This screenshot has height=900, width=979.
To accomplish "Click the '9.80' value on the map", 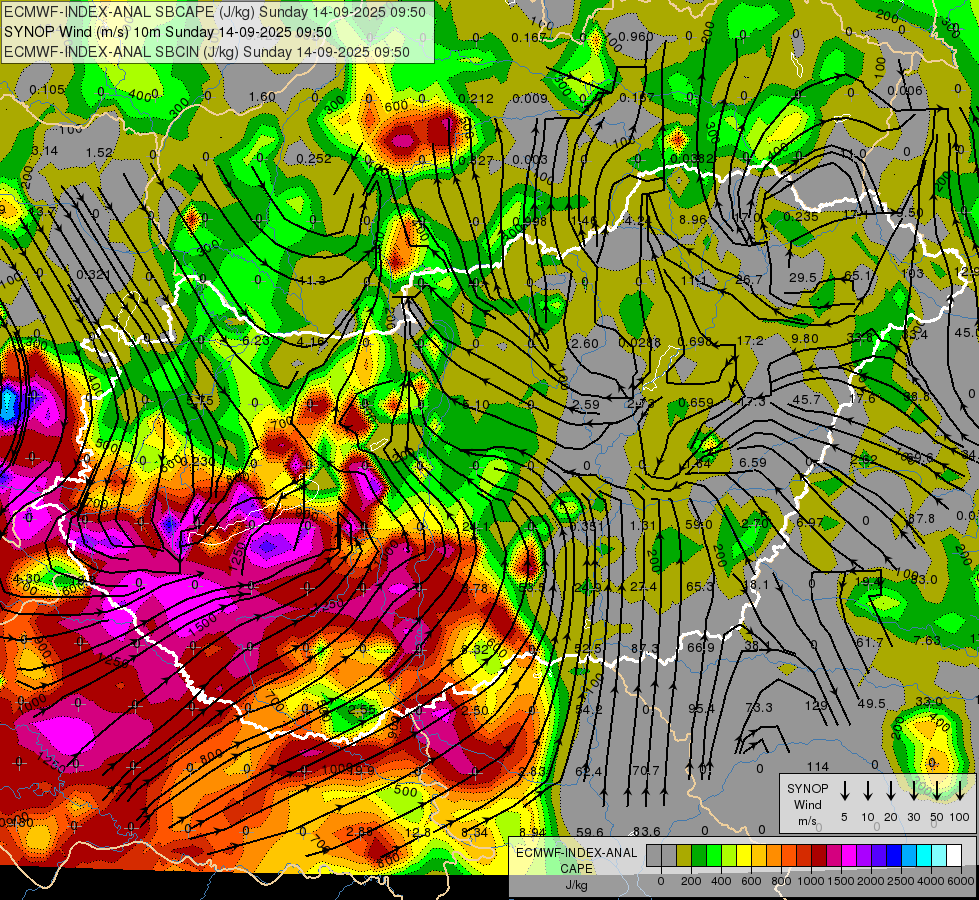I will click(805, 338).
